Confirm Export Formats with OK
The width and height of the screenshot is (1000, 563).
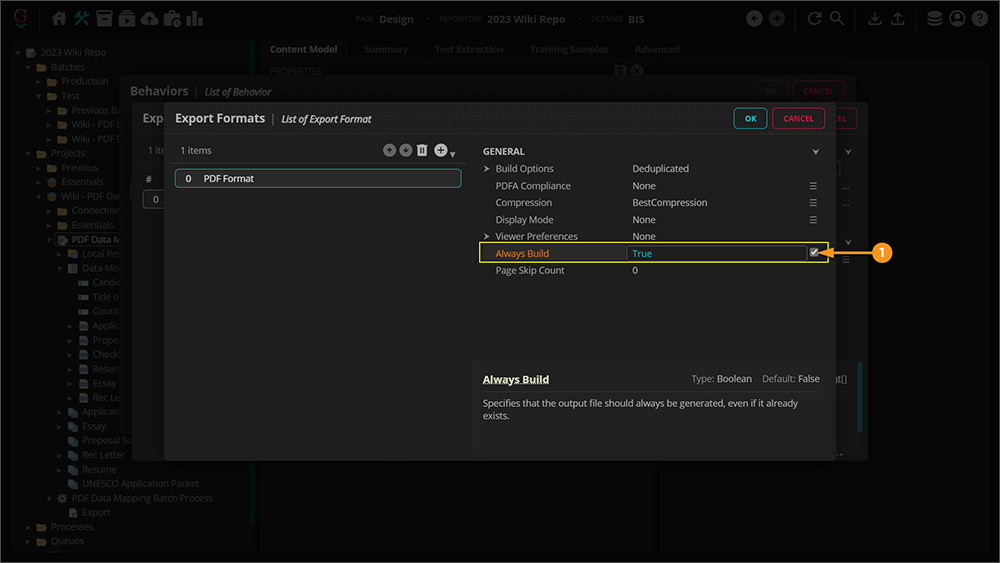(x=750, y=118)
